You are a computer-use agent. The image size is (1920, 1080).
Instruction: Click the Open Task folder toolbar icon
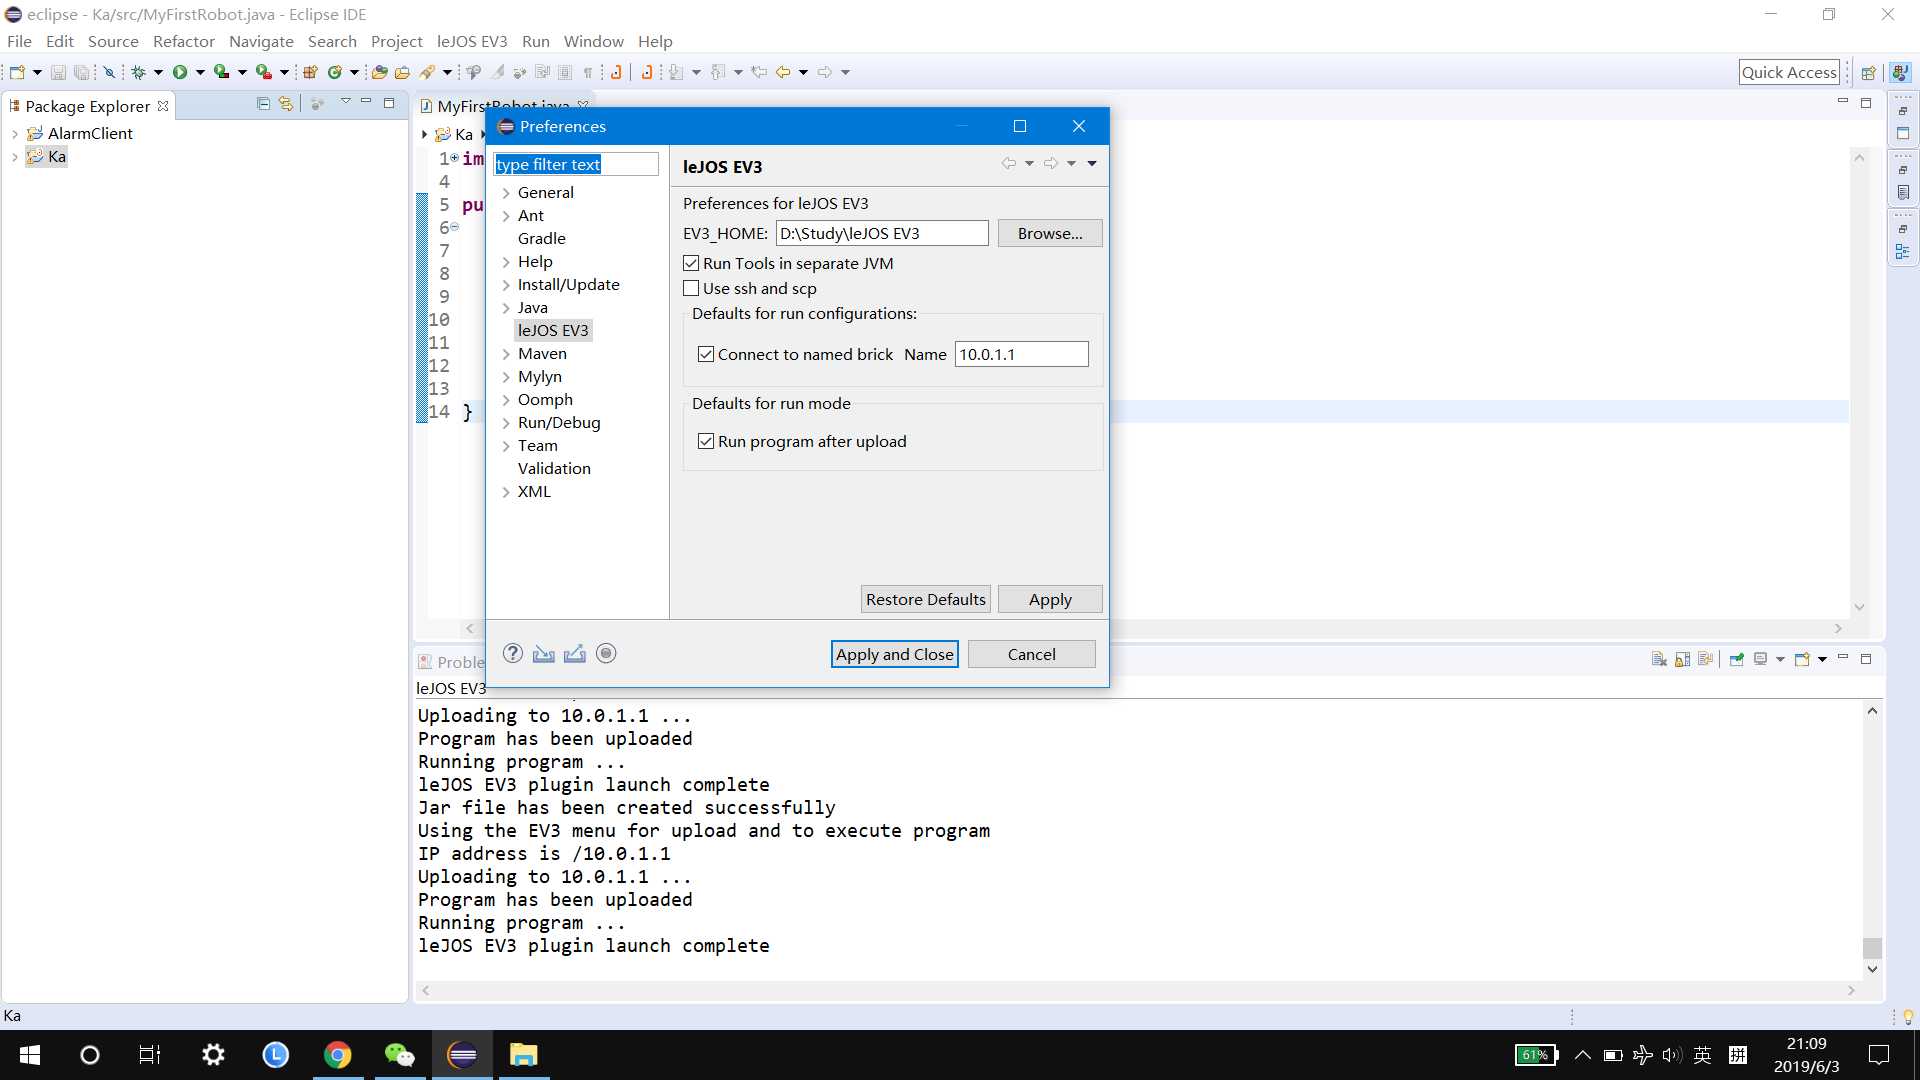click(x=402, y=72)
